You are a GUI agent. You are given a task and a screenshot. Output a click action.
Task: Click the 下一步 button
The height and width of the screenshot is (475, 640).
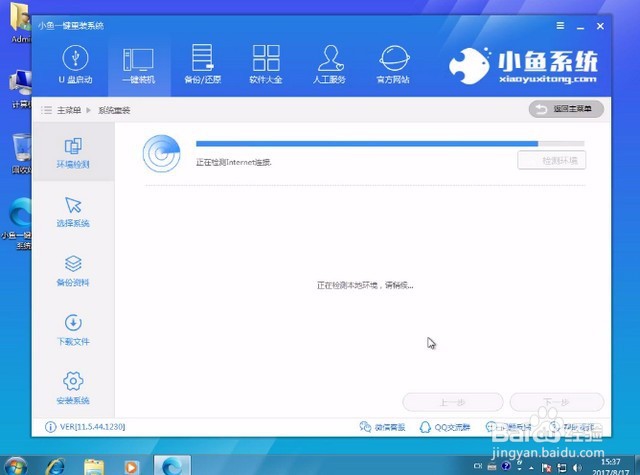click(557, 402)
